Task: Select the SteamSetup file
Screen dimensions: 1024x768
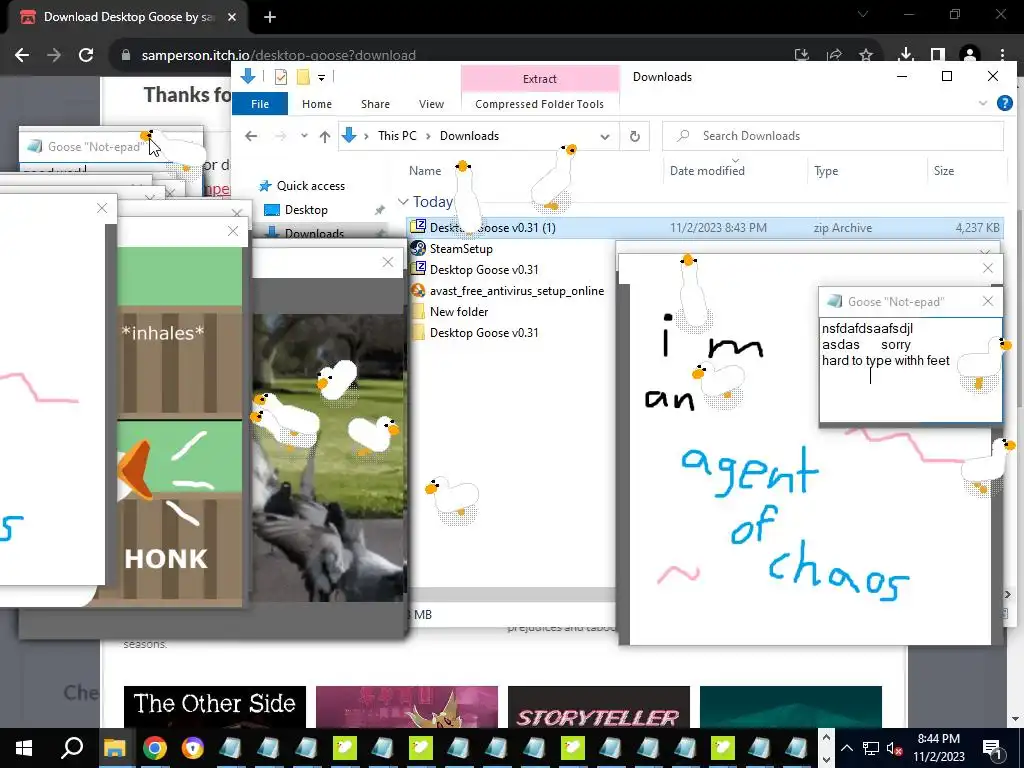Action: click(x=461, y=249)
